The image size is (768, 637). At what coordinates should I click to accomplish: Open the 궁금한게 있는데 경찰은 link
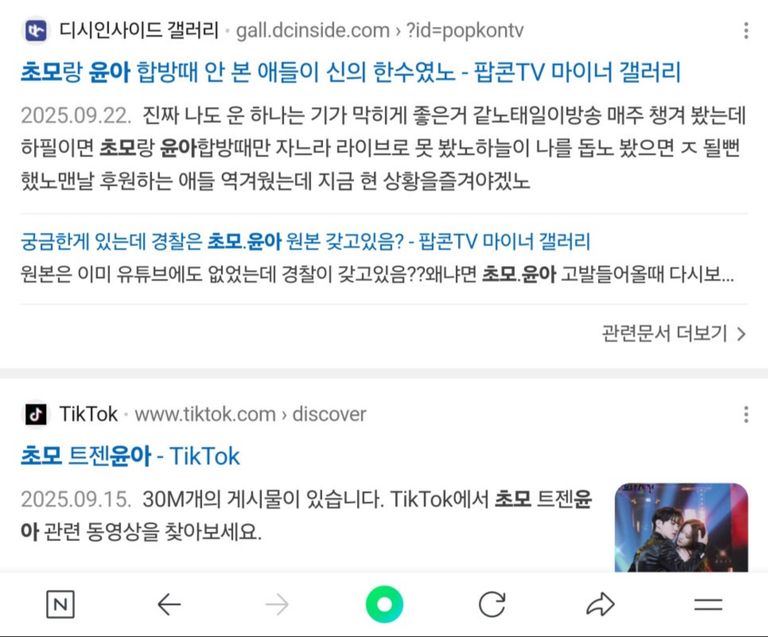305,242
